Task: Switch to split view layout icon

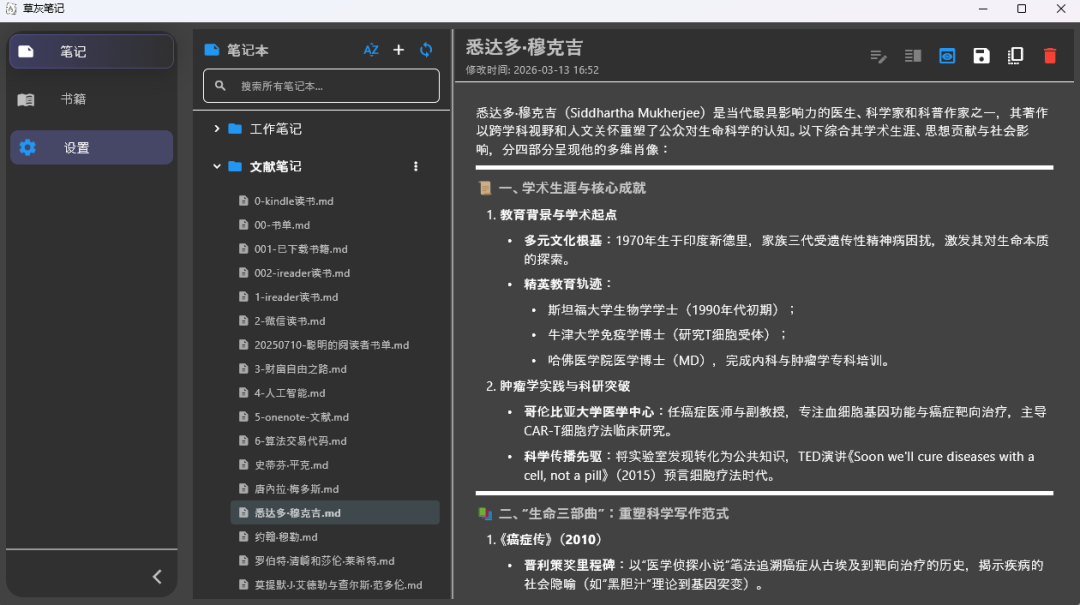Action: (913, 56)
